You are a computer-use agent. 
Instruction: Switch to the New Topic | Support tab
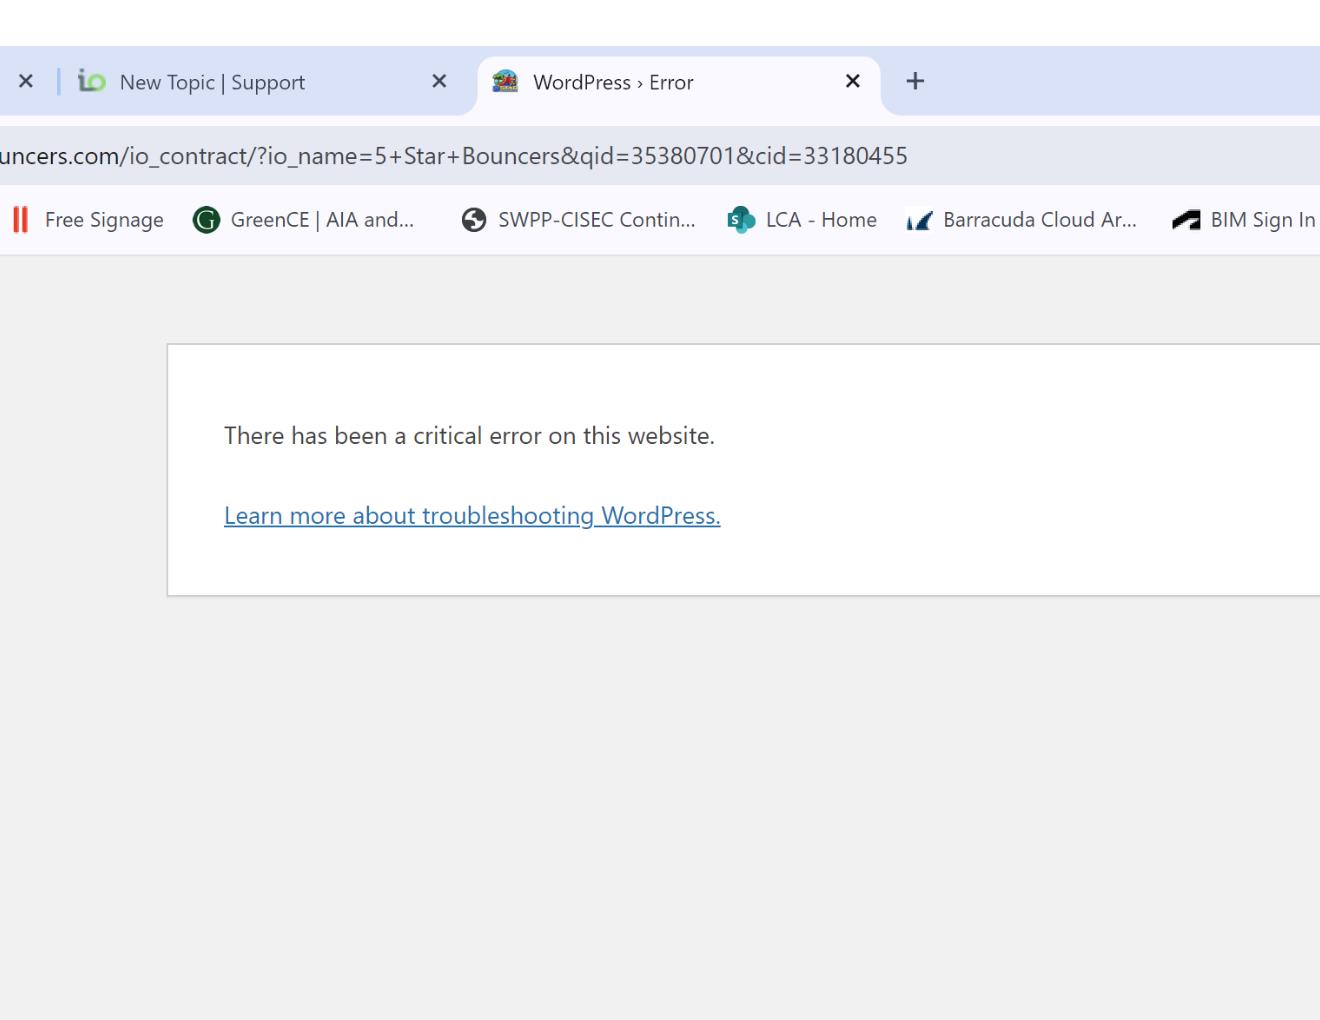212,82
